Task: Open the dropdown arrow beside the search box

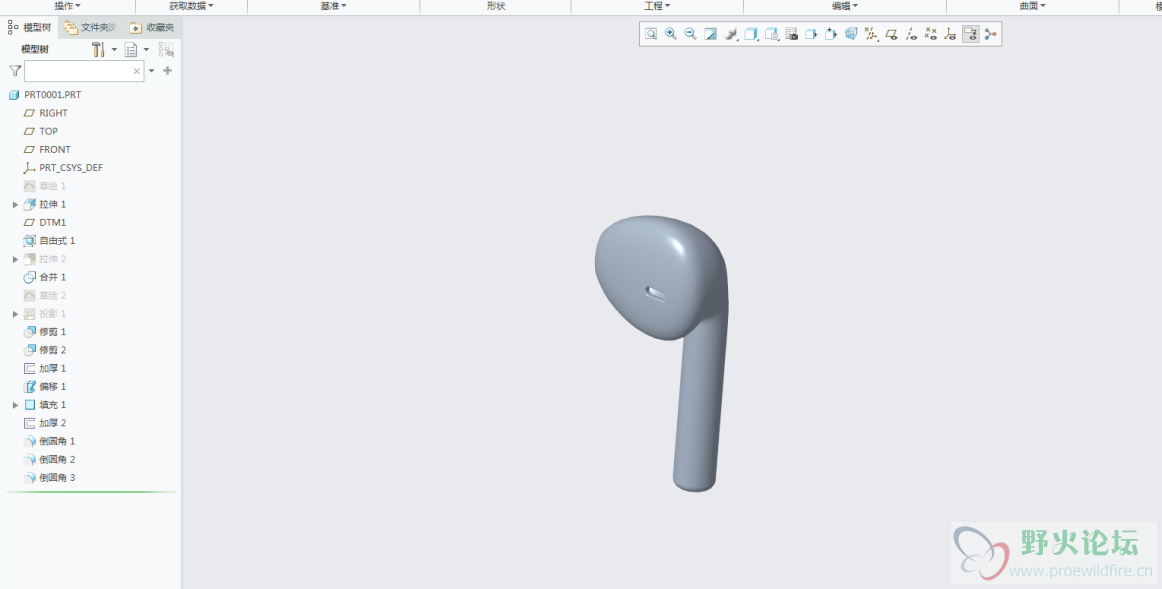Action: pyautogui.click(x=152, y=70)
